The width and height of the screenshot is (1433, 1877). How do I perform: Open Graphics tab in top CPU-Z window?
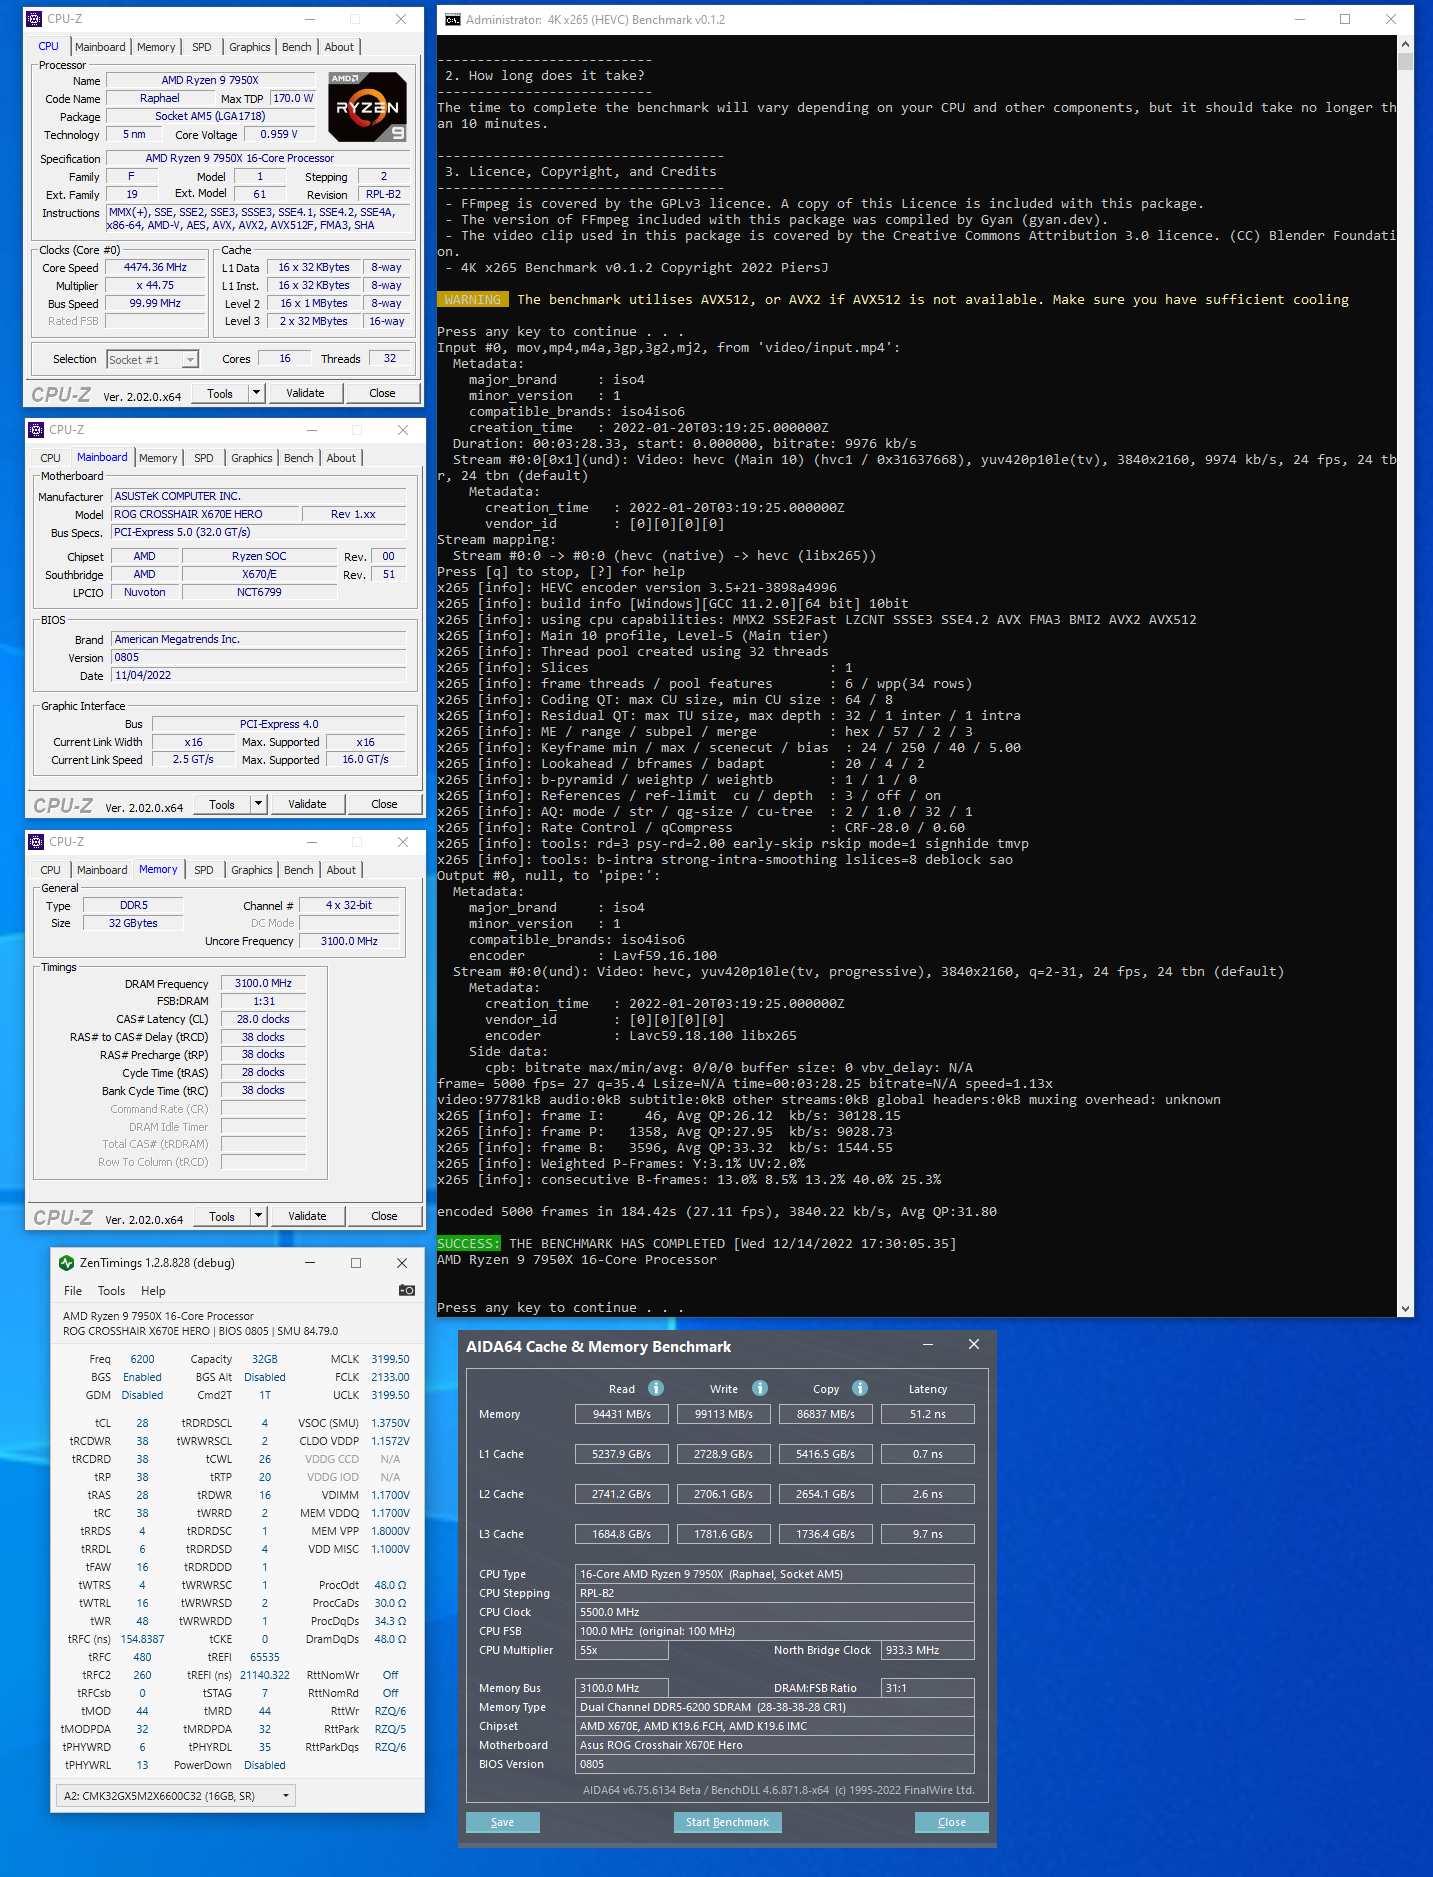pyautogui.click(x=249, y=47)
